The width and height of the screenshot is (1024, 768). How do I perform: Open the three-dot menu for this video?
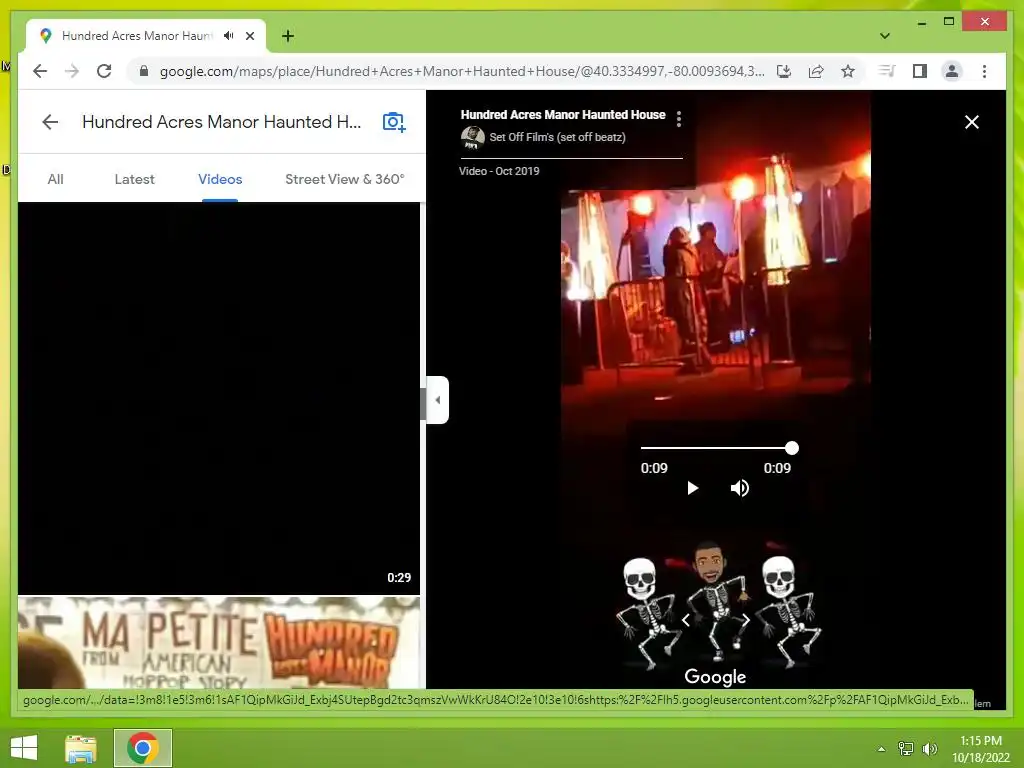[679, 119]
